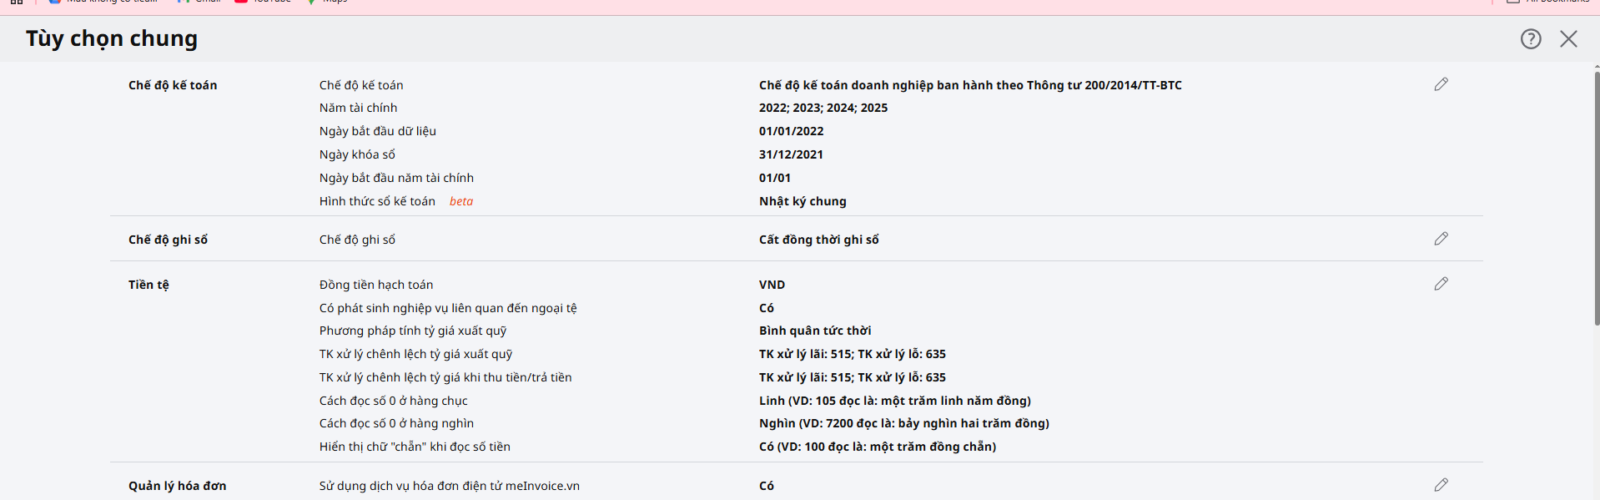This screenshot has height=500, width=1600.
Task: Close the Tùy chọn chung panel
Action: click(x=1568, y=39)
